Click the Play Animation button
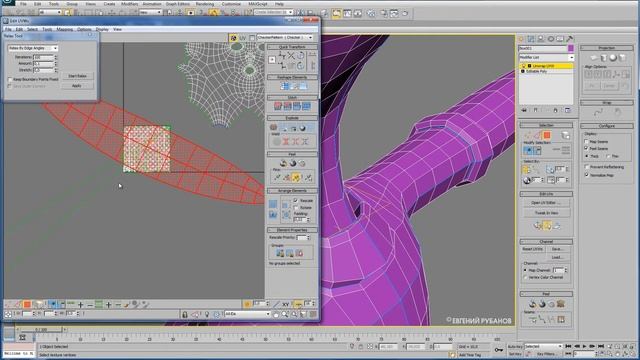The image size is (640, 360). [585, 346]
